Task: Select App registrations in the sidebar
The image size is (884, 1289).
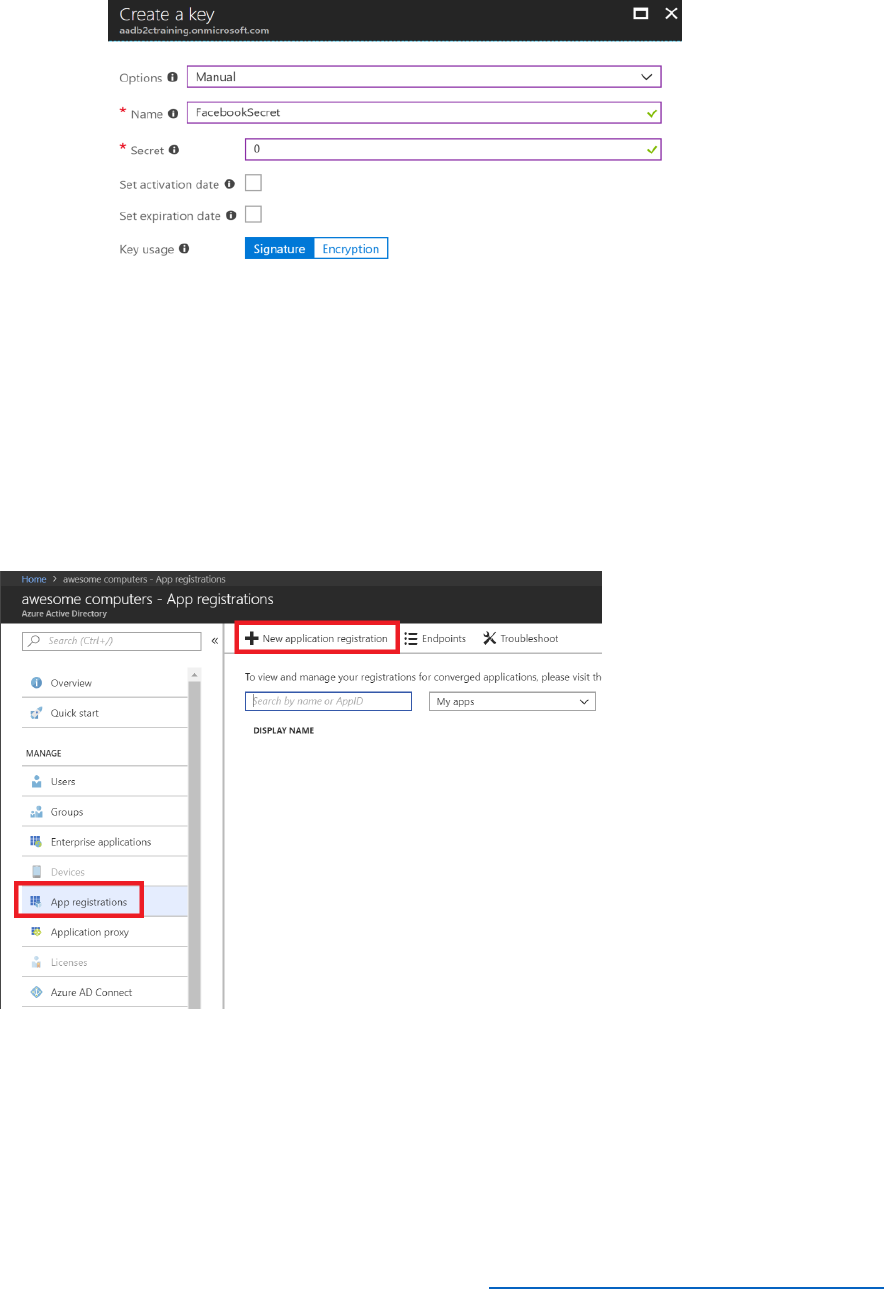Action: click(104, 902)
